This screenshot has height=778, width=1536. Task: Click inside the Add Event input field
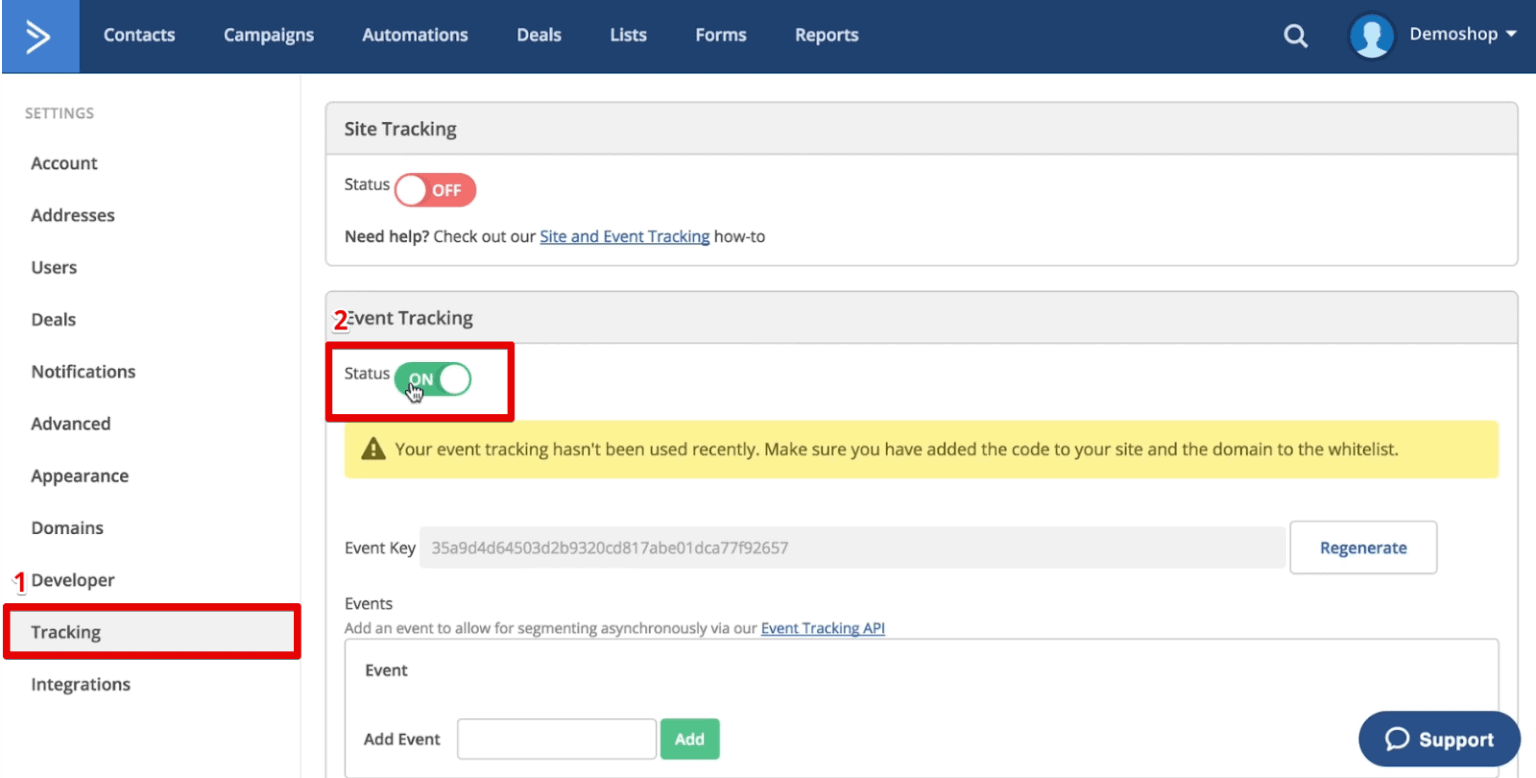pos(556,738)
